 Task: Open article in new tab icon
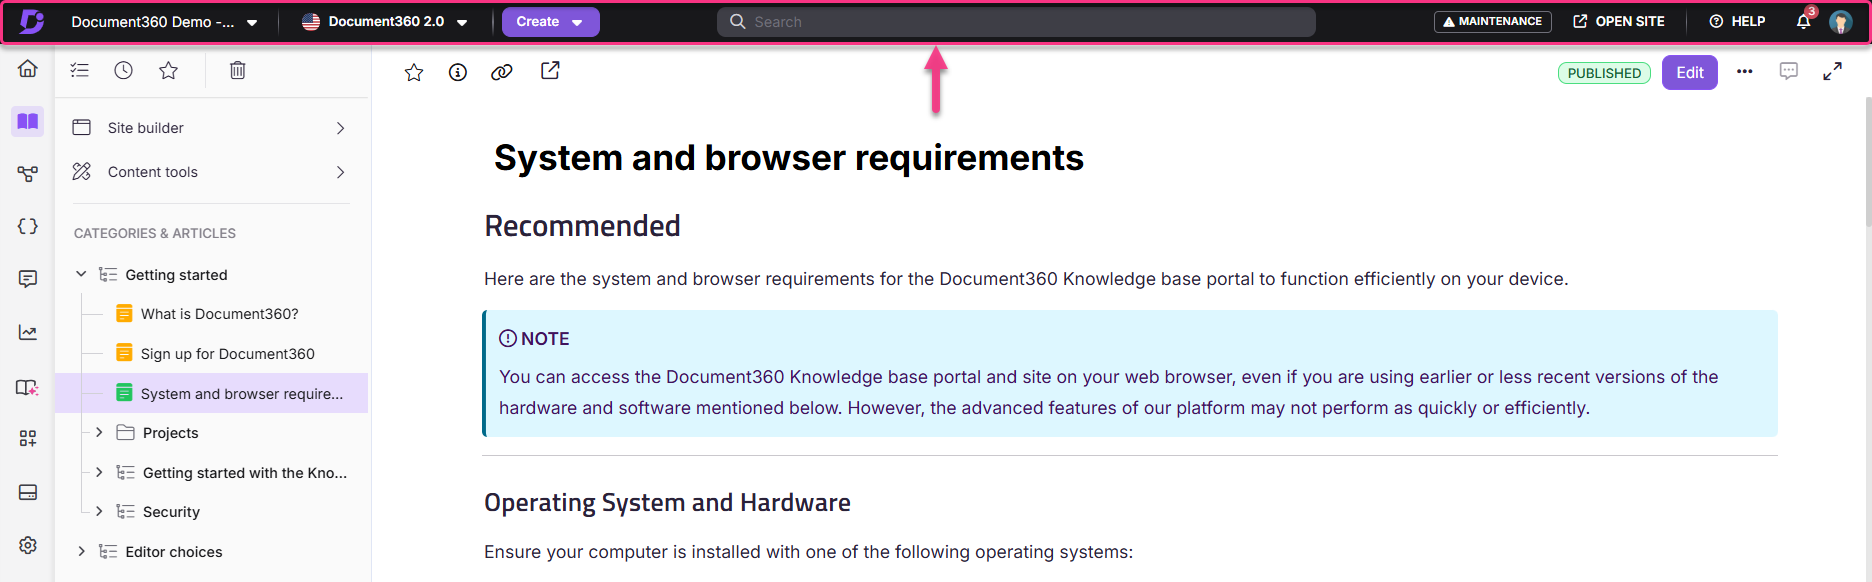tap(550, 70)
